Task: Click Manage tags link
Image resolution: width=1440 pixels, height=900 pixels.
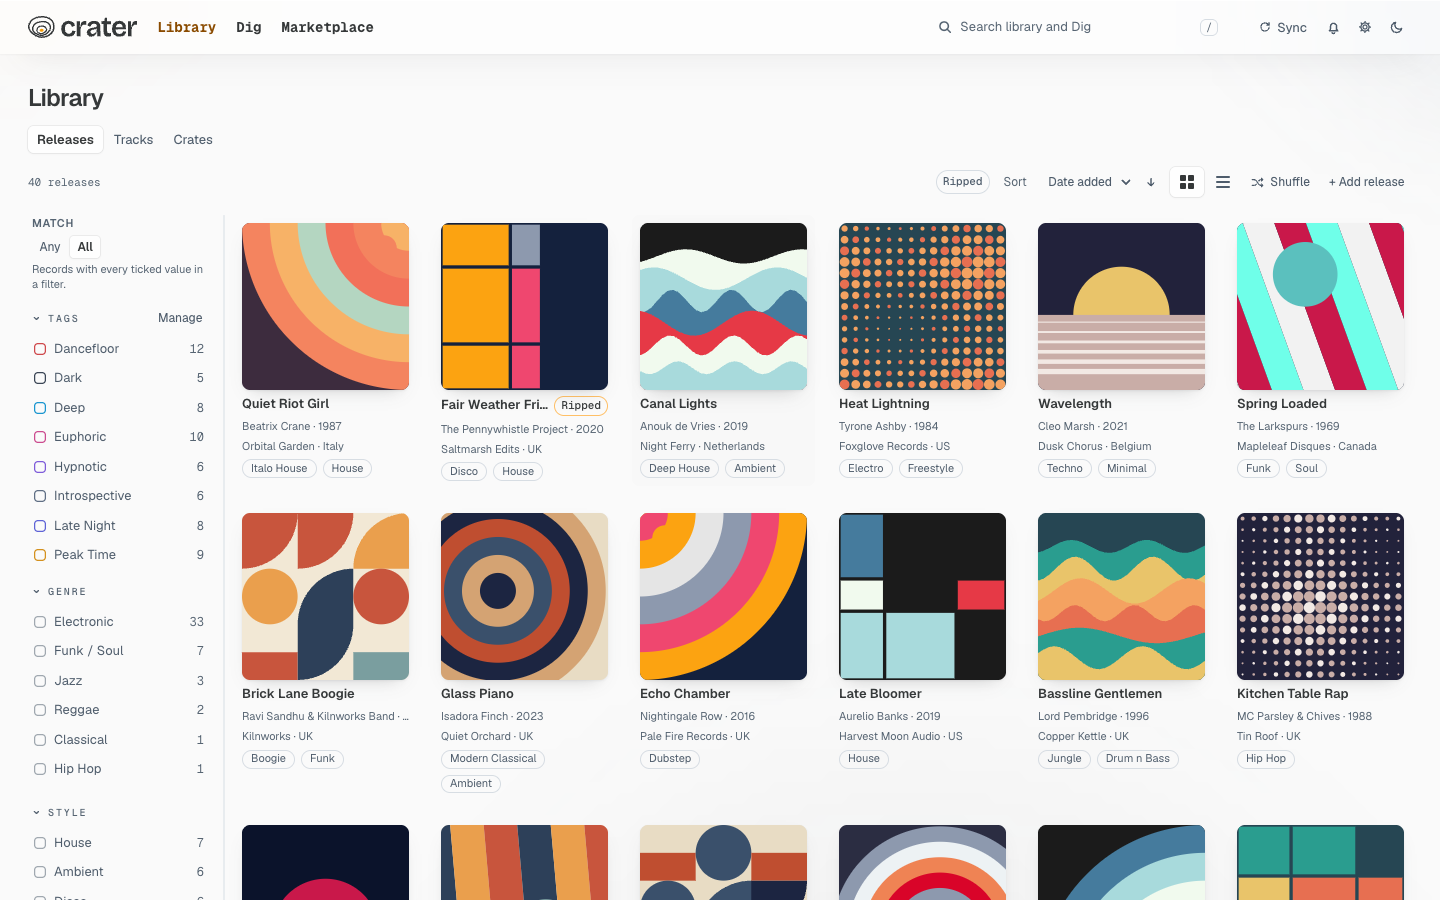Action: [x=180, y=318]
